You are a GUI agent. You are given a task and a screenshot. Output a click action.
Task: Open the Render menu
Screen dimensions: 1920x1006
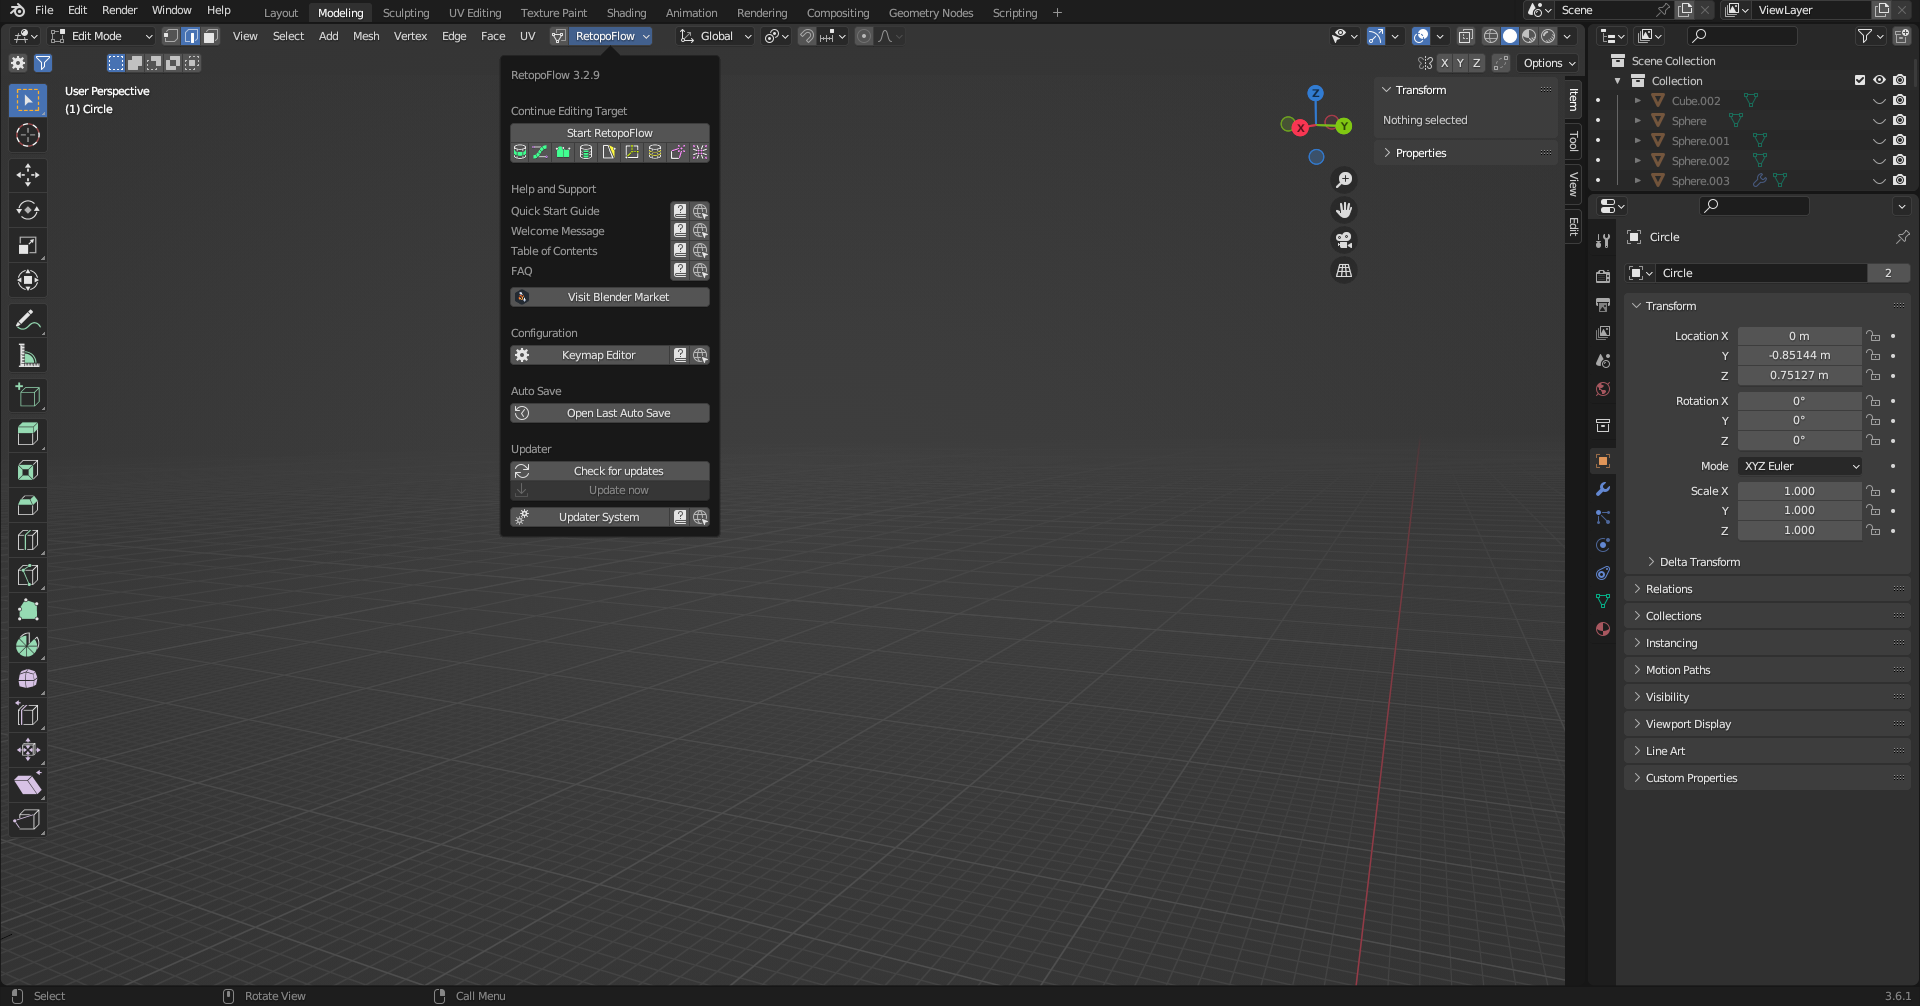tap(119, 10)
